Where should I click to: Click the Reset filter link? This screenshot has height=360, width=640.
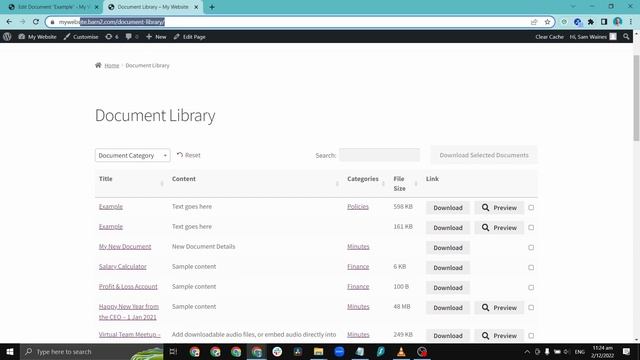pyautogui.click(x=189, y=155)
